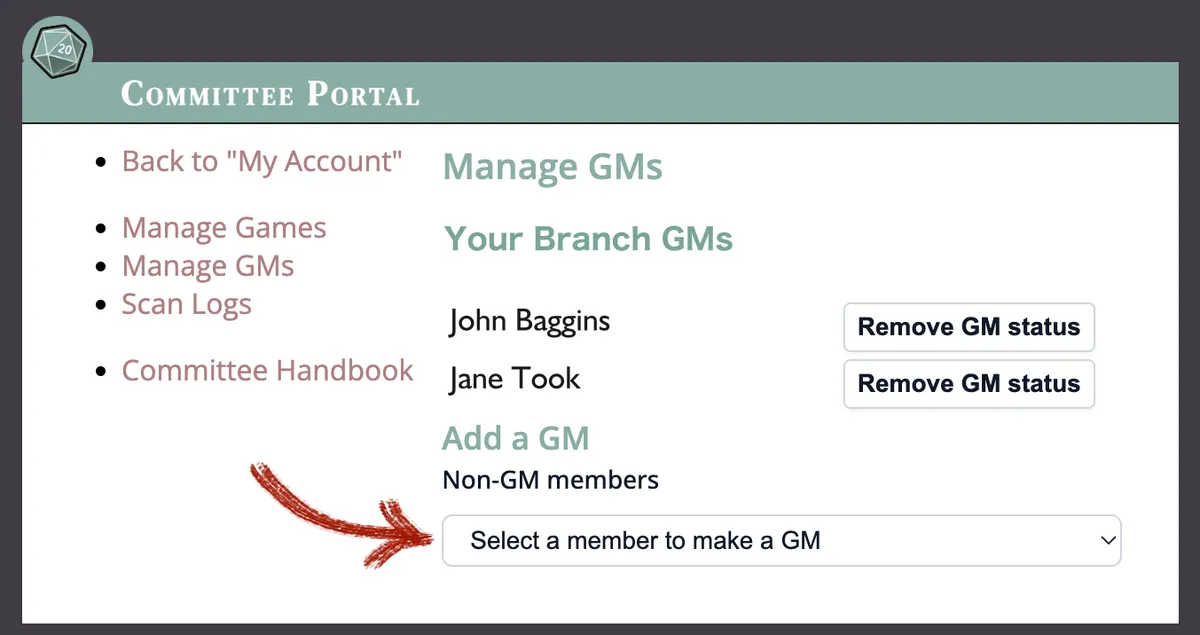Click the red hand-drawn arrow graphic
Viewport: 1200px width, 635px height.
[x=340, y=515]
